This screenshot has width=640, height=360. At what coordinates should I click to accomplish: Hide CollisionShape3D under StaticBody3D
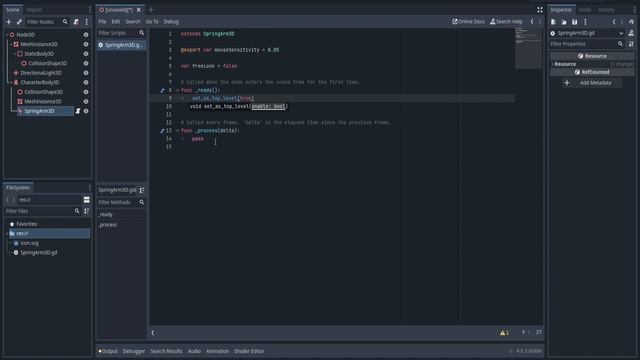click(x=86, y=63)
